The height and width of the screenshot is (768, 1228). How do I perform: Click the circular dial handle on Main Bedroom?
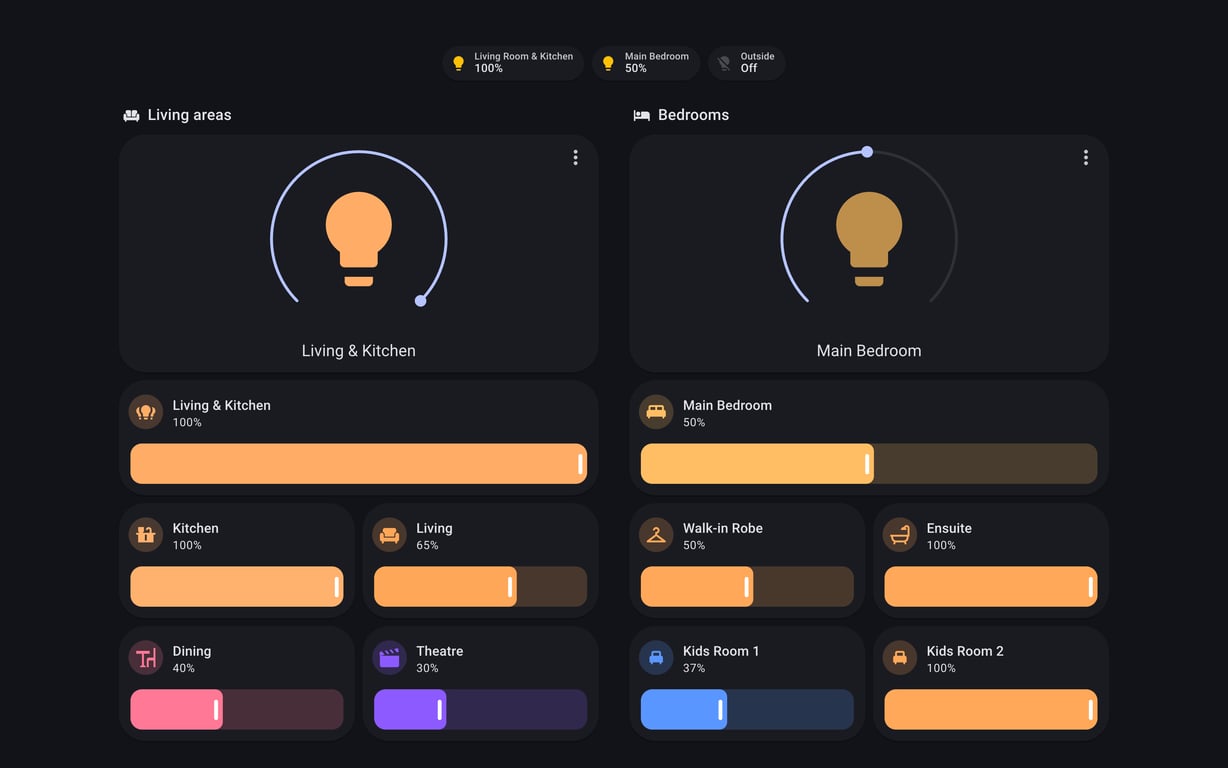(x=867, y=152)
